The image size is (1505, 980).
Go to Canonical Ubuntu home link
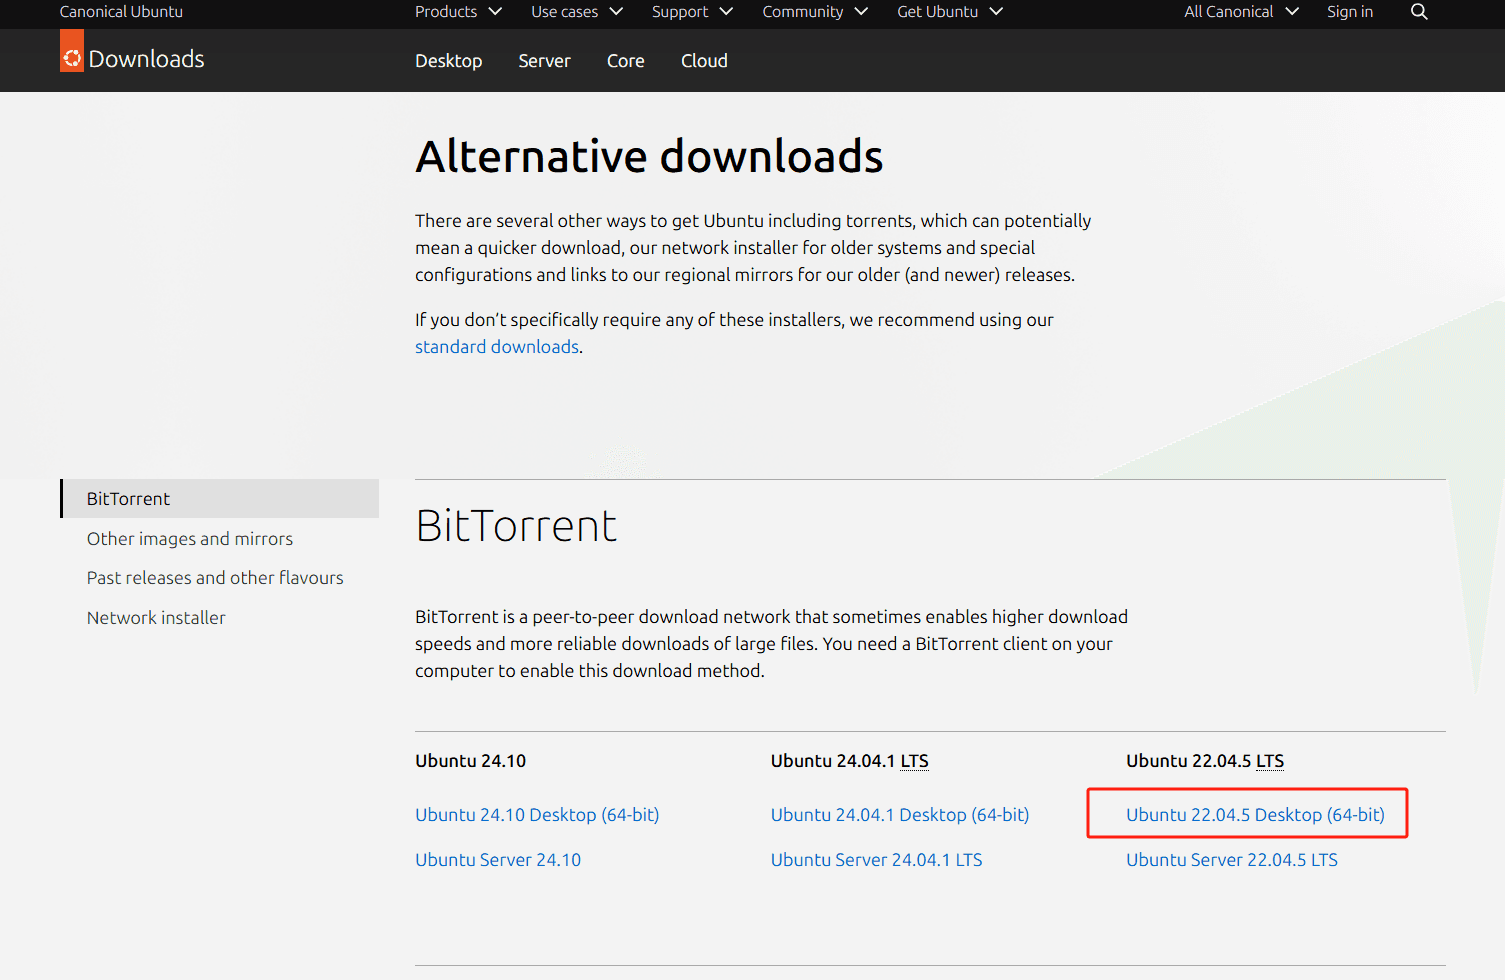pos(121,12)
